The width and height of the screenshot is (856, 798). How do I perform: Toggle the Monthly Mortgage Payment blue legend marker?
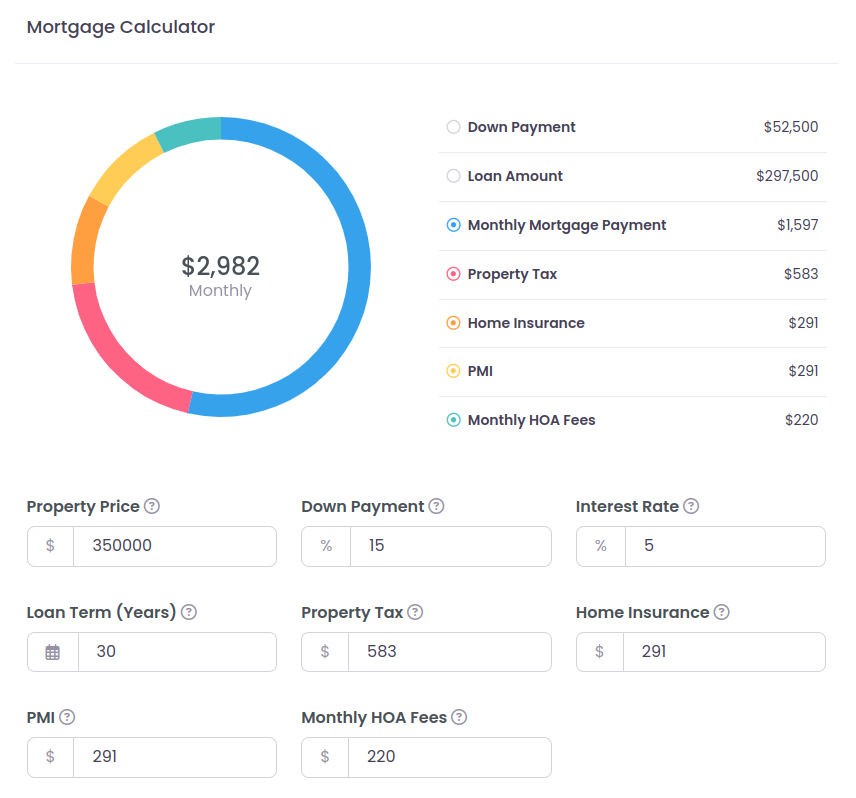pos(454,225)
